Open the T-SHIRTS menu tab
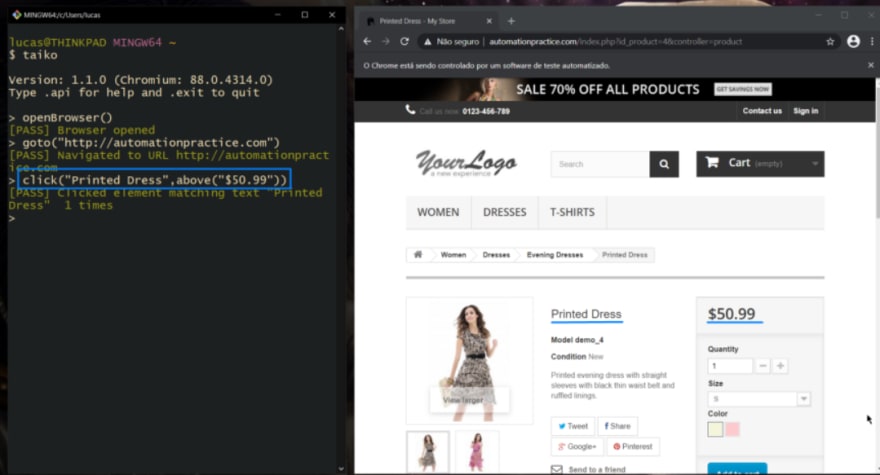This screenshot has width=880, height=475. (572, 212)
